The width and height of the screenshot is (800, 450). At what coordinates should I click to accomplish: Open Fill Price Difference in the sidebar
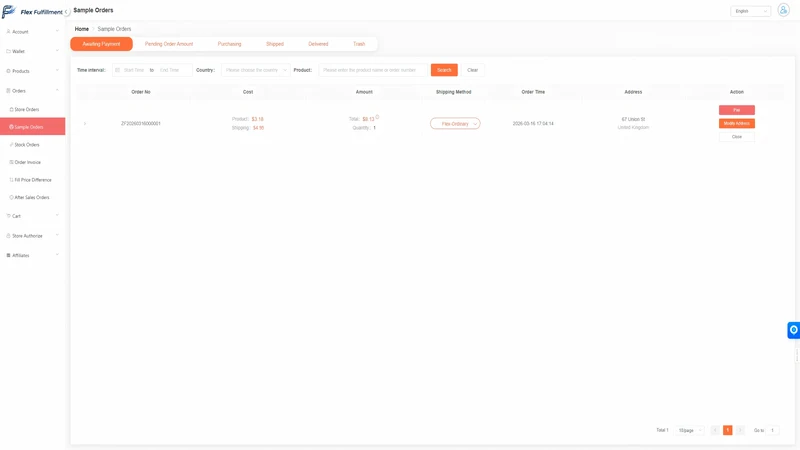tap(33, 180)
